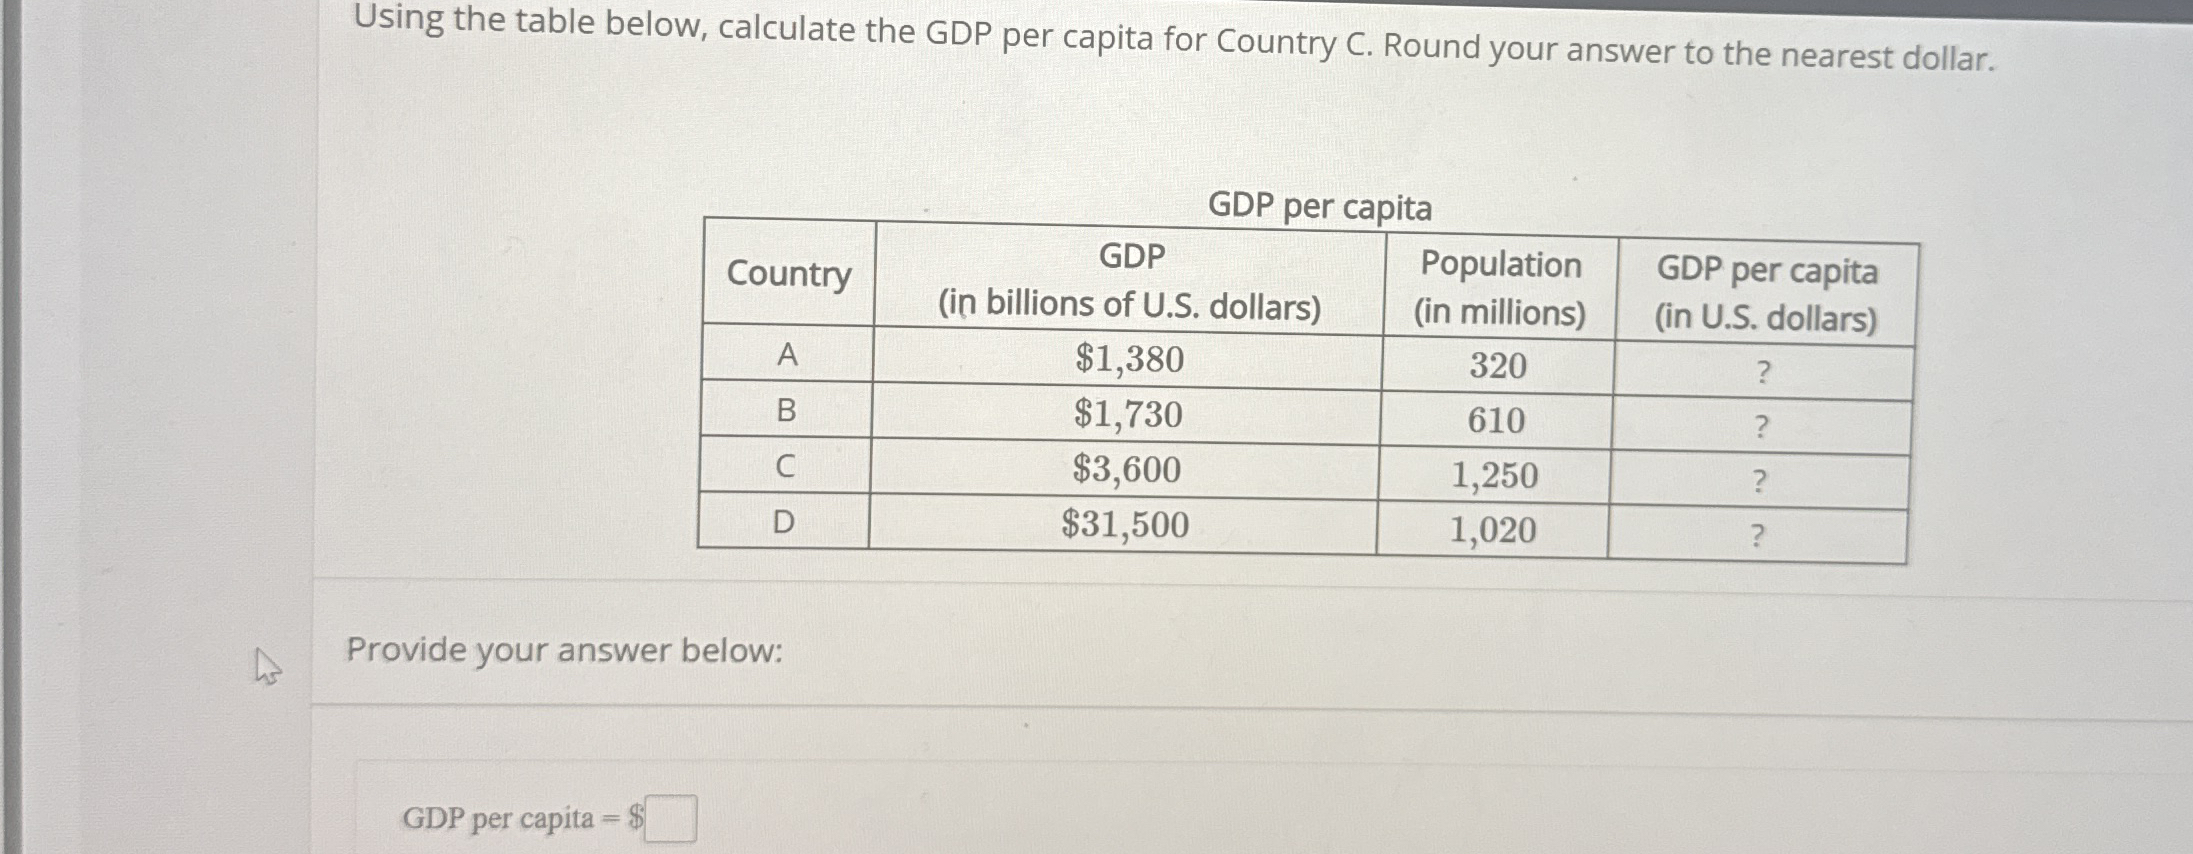Click the GDP per capita answer input field
The image size is (2193, 854).
pyautogui.click(x=669, y=818)
